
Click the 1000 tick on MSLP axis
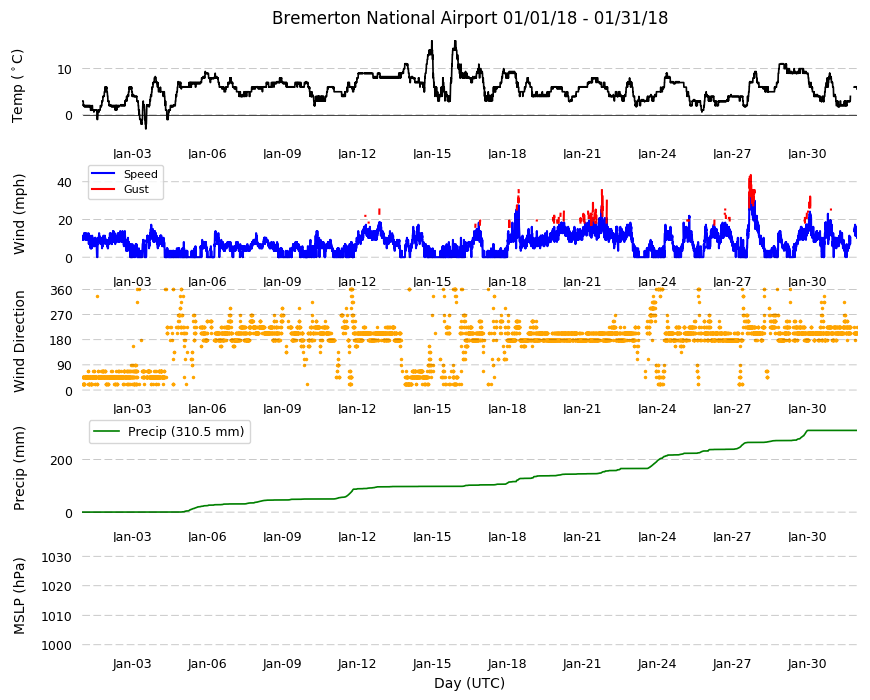(x=57, y=646)
